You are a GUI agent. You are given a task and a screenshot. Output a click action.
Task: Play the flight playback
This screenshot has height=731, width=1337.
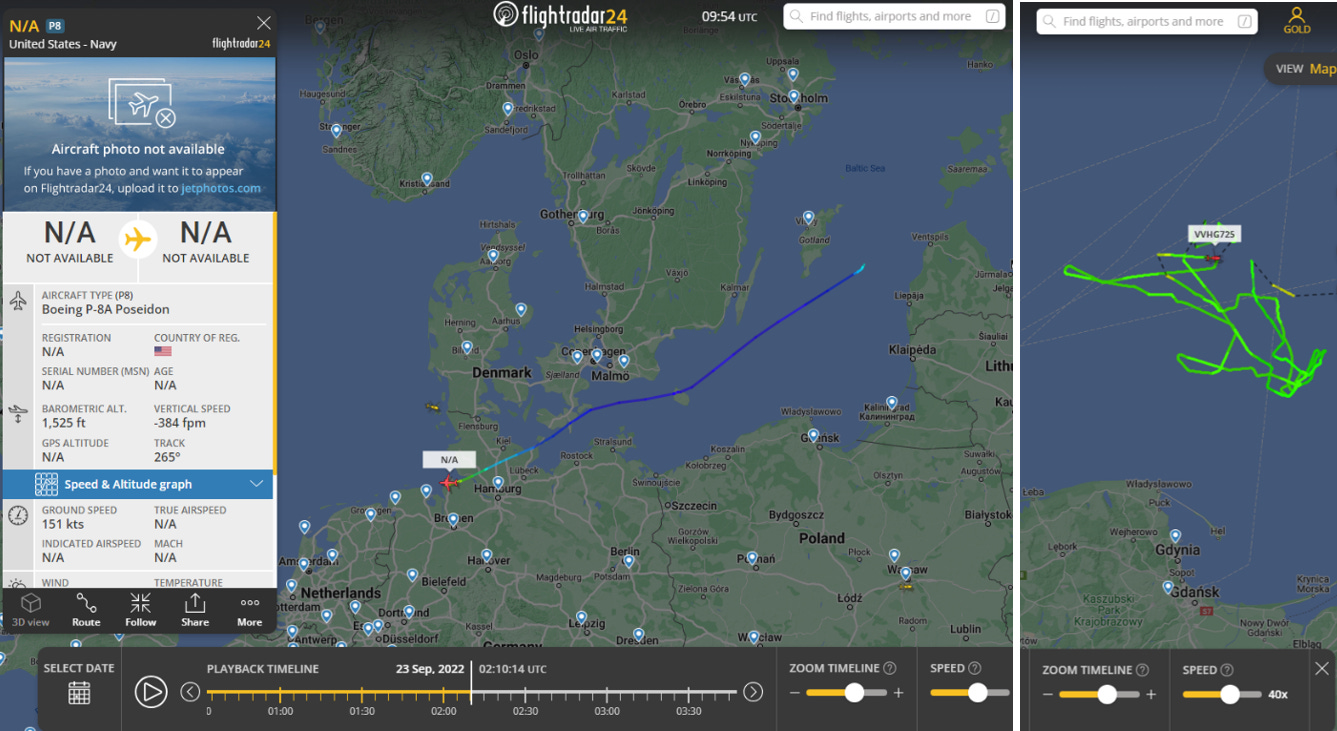coord(151,691)
